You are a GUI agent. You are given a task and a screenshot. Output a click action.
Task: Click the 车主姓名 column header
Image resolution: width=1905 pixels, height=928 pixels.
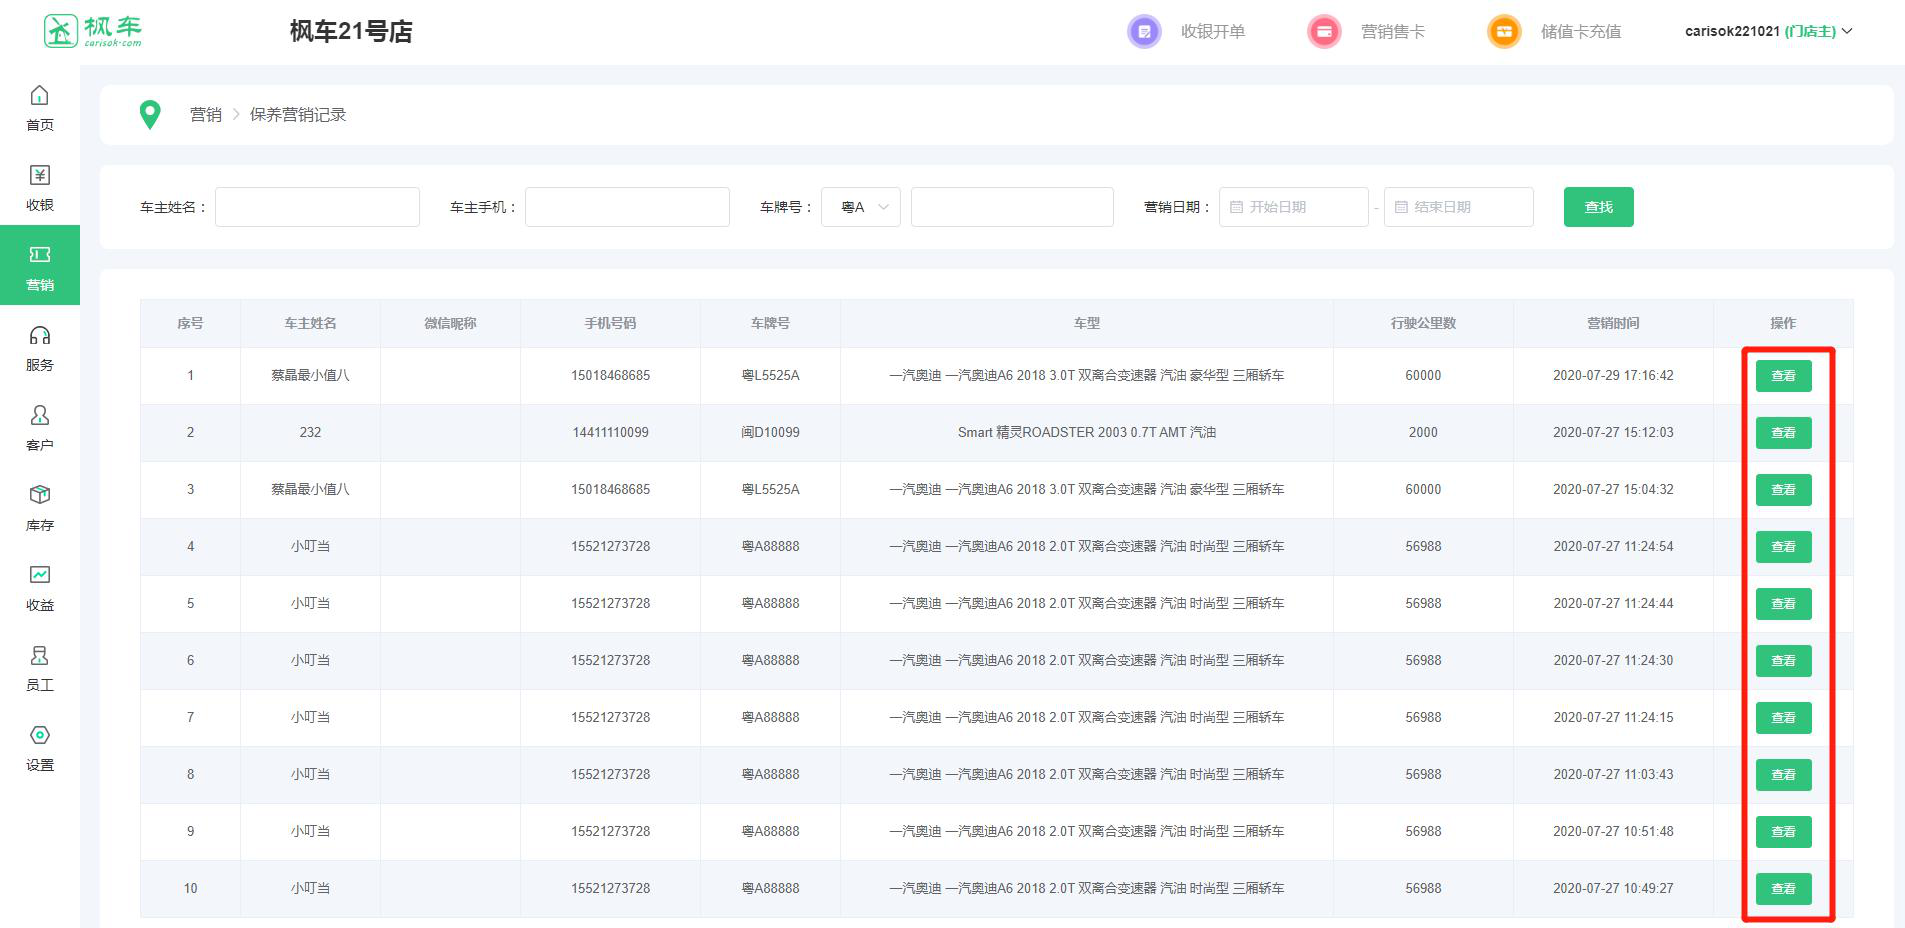310,323
